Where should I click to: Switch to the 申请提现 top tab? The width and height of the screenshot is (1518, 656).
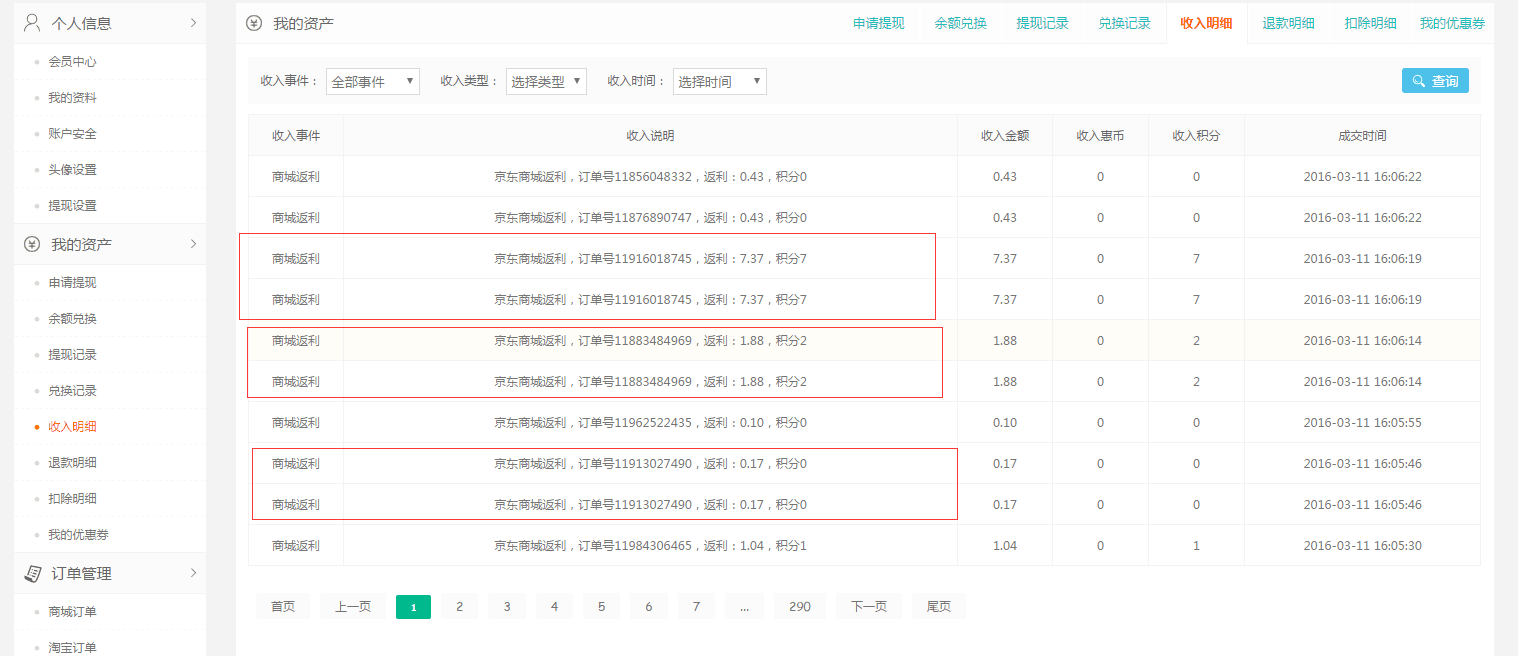click(878, 23)
